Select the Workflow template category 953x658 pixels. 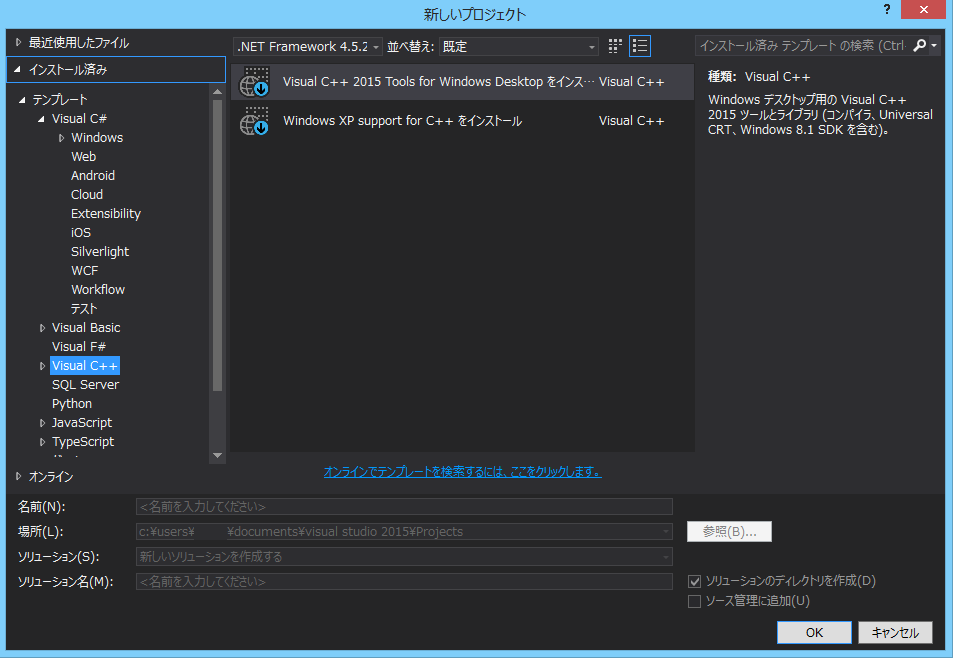(x=98, y=290)
